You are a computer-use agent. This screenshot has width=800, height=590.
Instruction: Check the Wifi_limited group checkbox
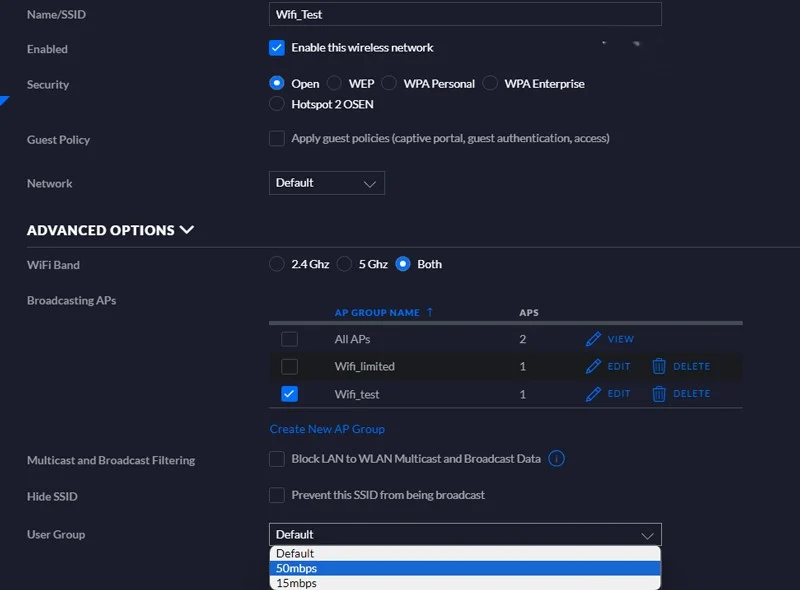point(289,366)
